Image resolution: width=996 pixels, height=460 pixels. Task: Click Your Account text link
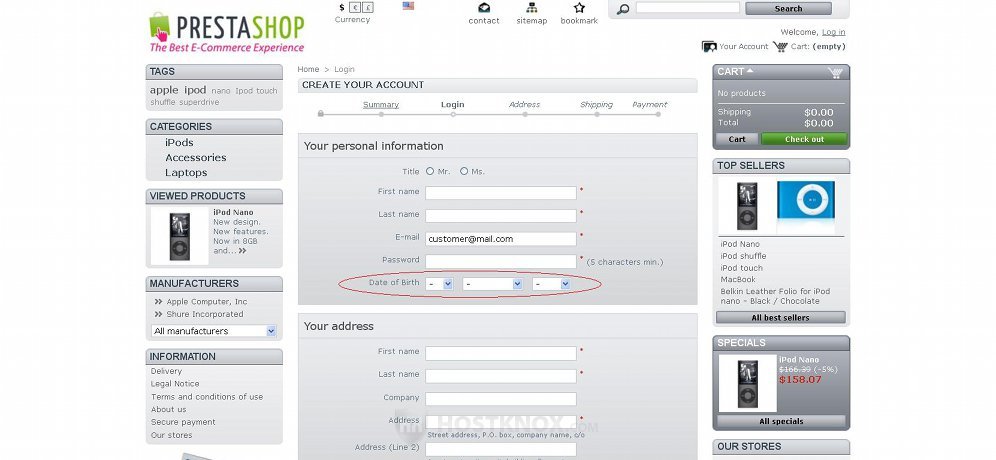744,46
